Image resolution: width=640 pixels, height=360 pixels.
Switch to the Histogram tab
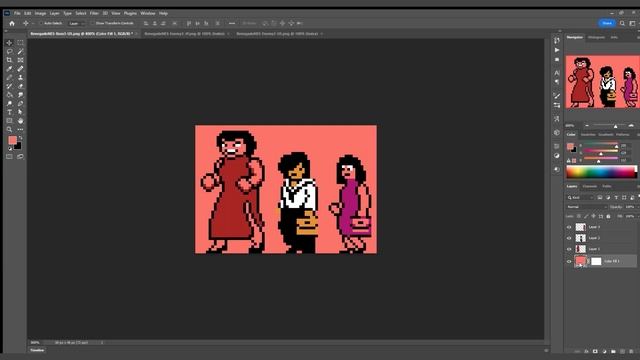(x=596, y=37)
